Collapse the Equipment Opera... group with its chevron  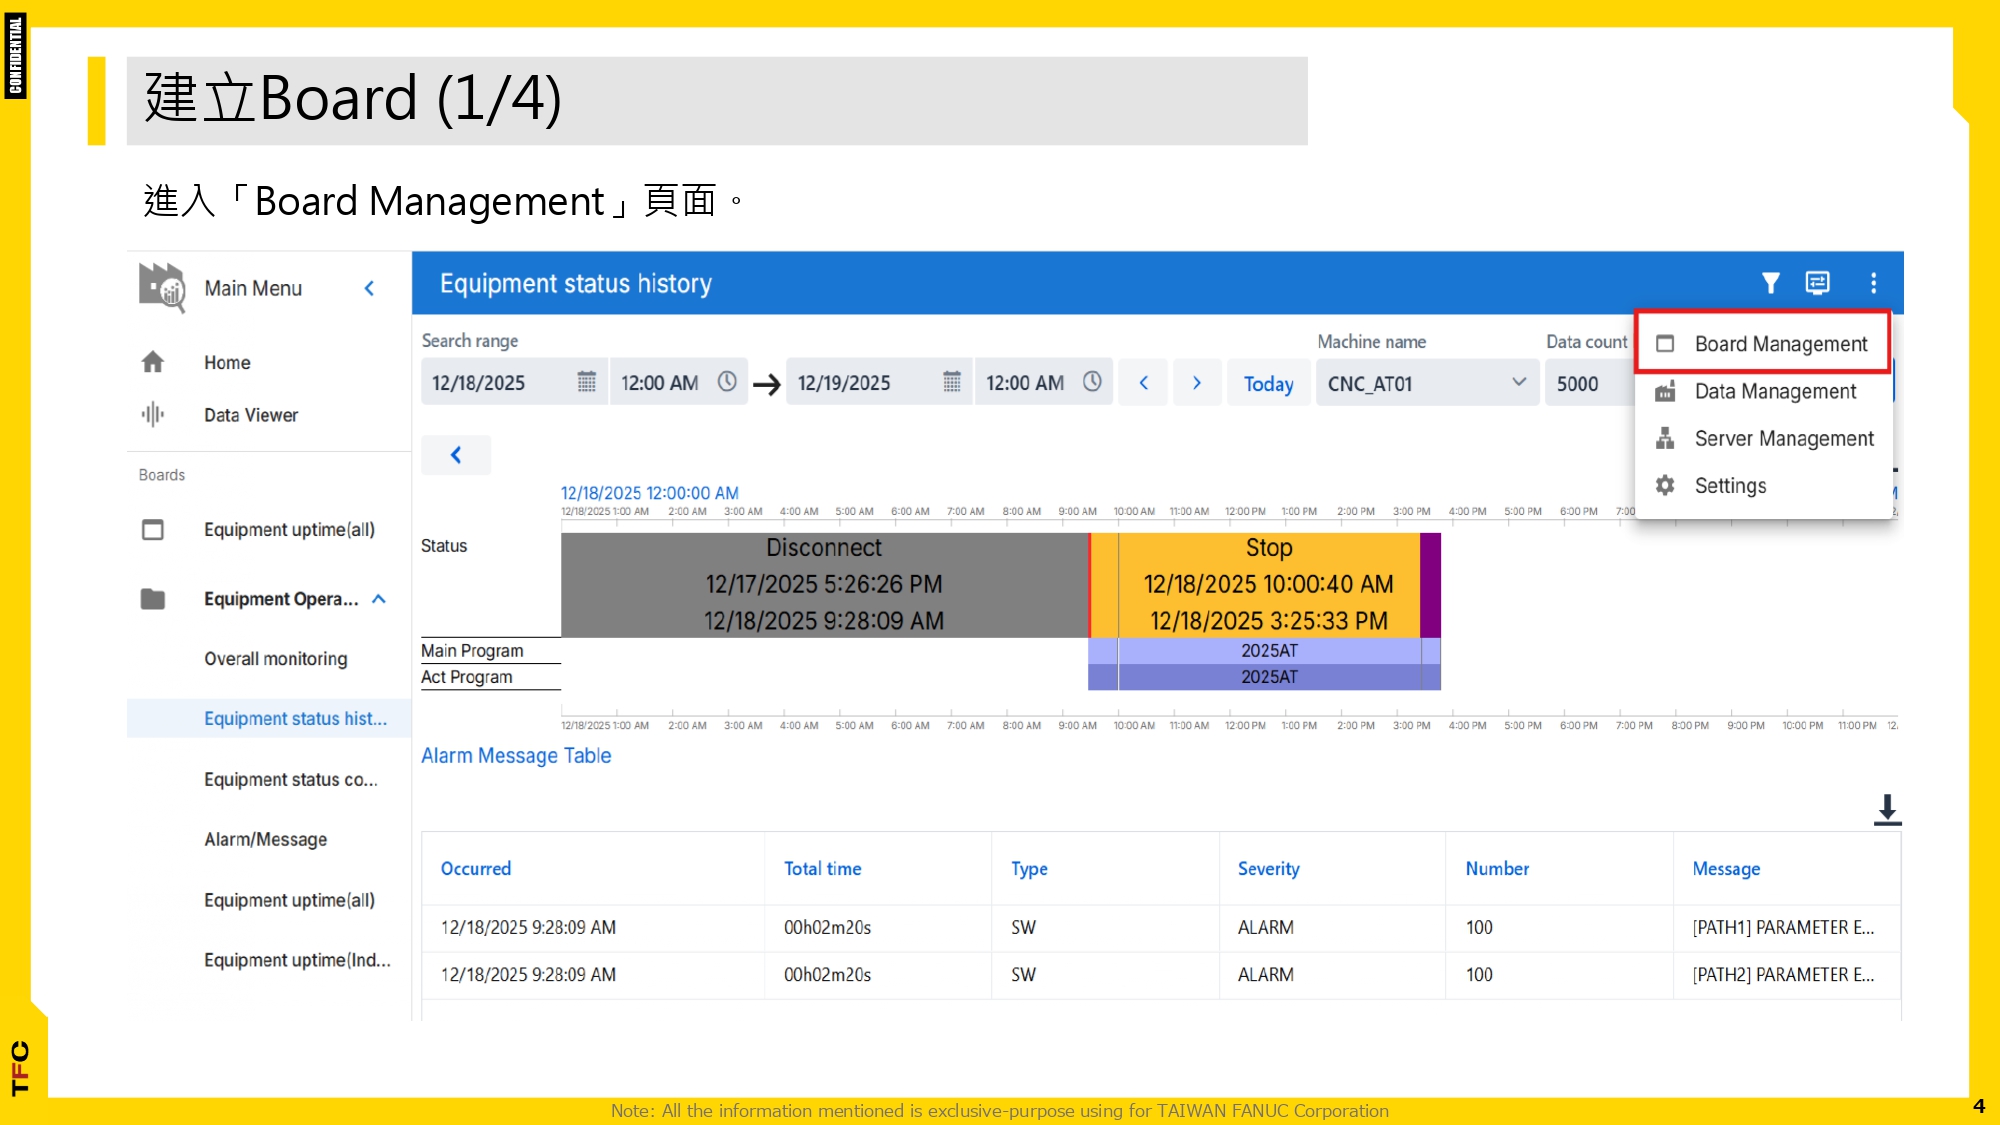coord(378,598)
